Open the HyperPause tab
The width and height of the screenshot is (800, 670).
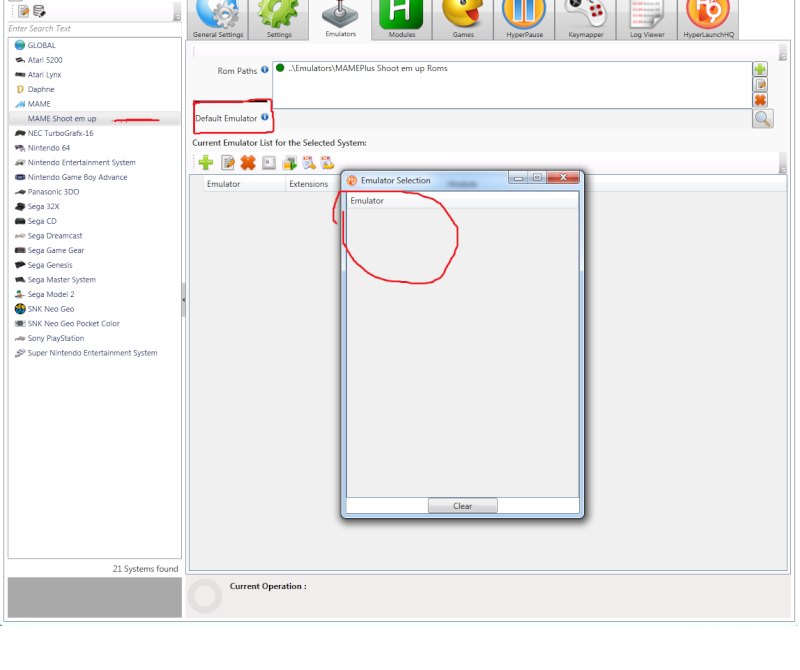[x=524, y=19]
